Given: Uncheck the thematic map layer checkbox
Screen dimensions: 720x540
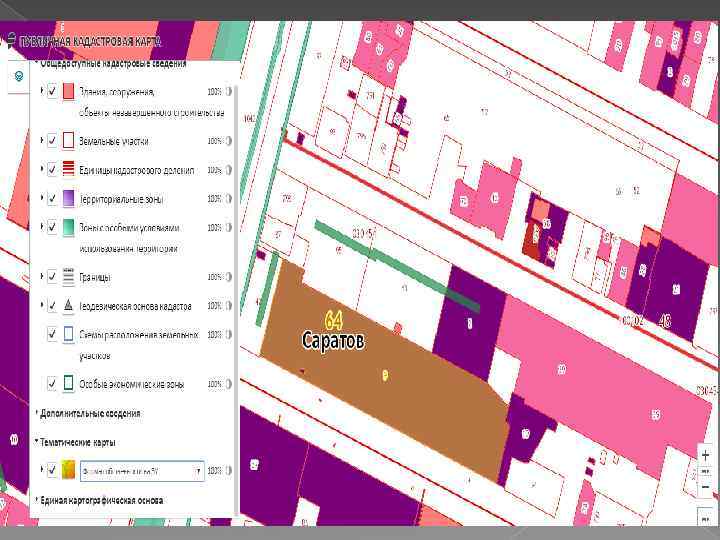Looking at the screenshot, I should click(x=52, y=470).
